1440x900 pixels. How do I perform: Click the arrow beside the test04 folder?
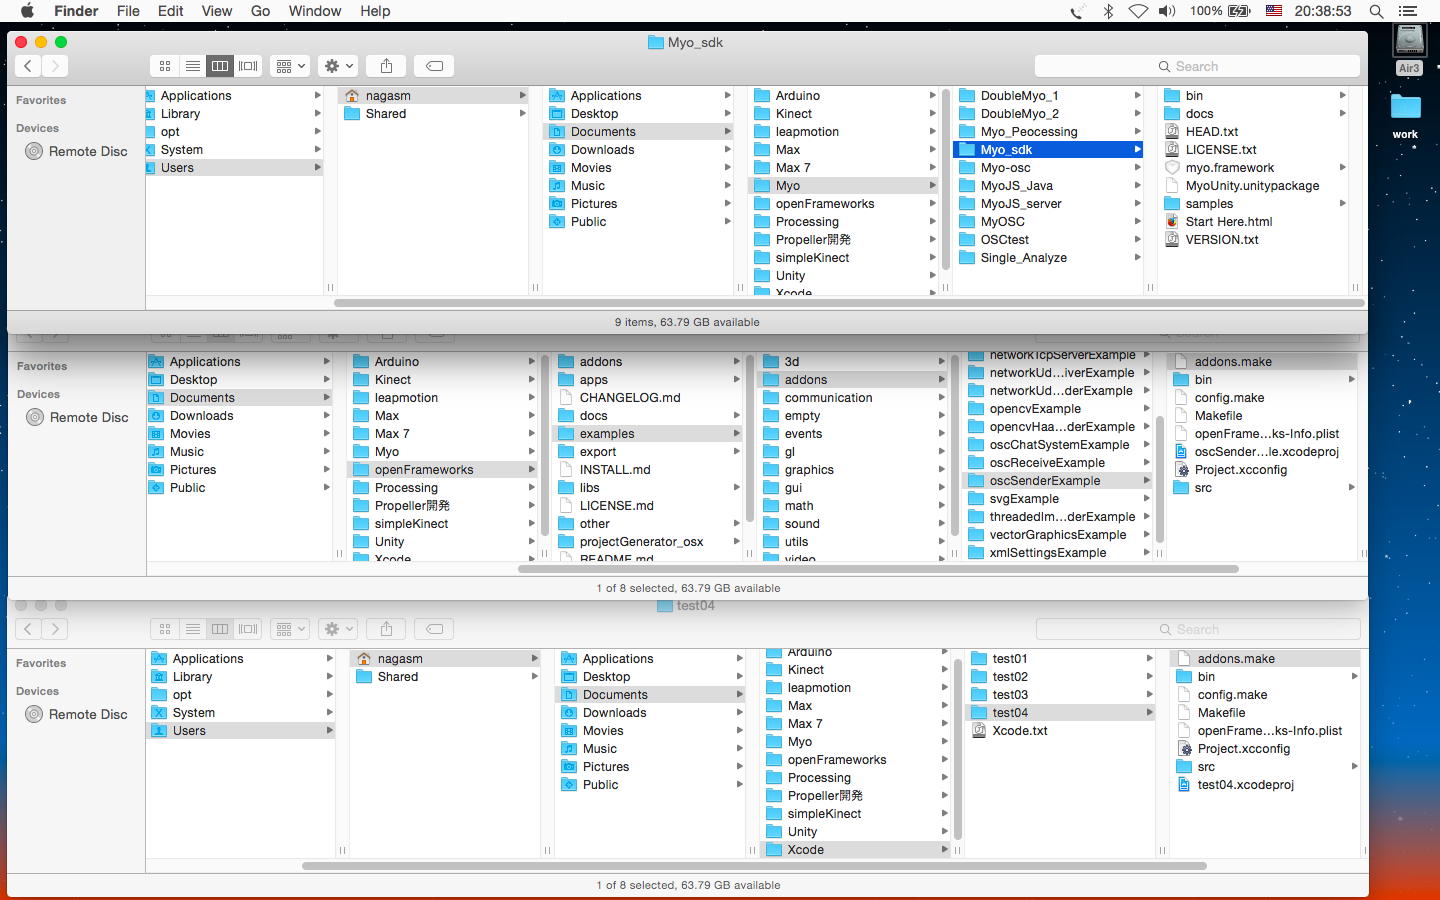coord(1150,713)
